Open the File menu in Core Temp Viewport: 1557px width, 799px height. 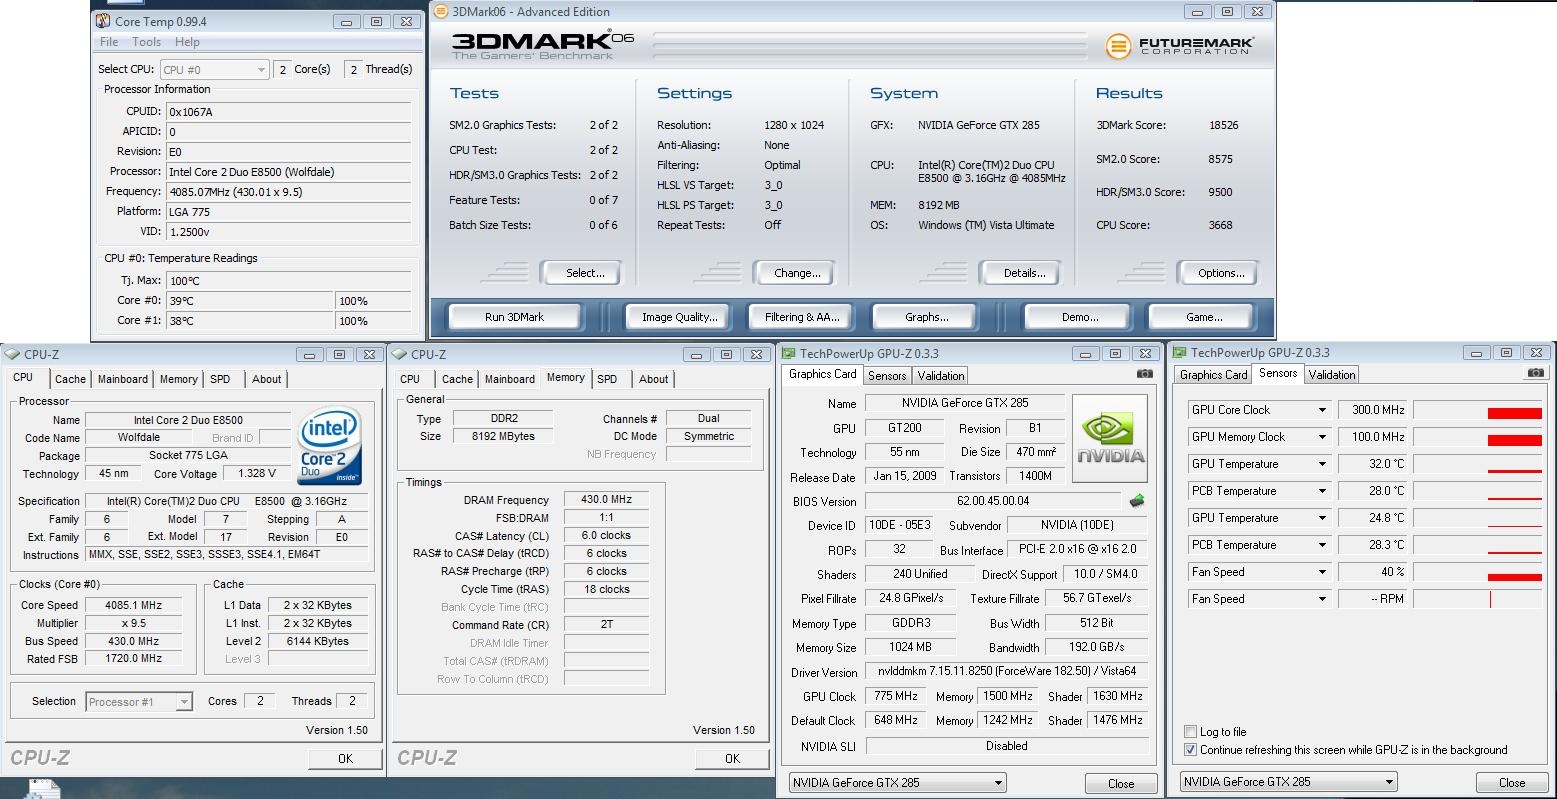click(x=109, y=42)
